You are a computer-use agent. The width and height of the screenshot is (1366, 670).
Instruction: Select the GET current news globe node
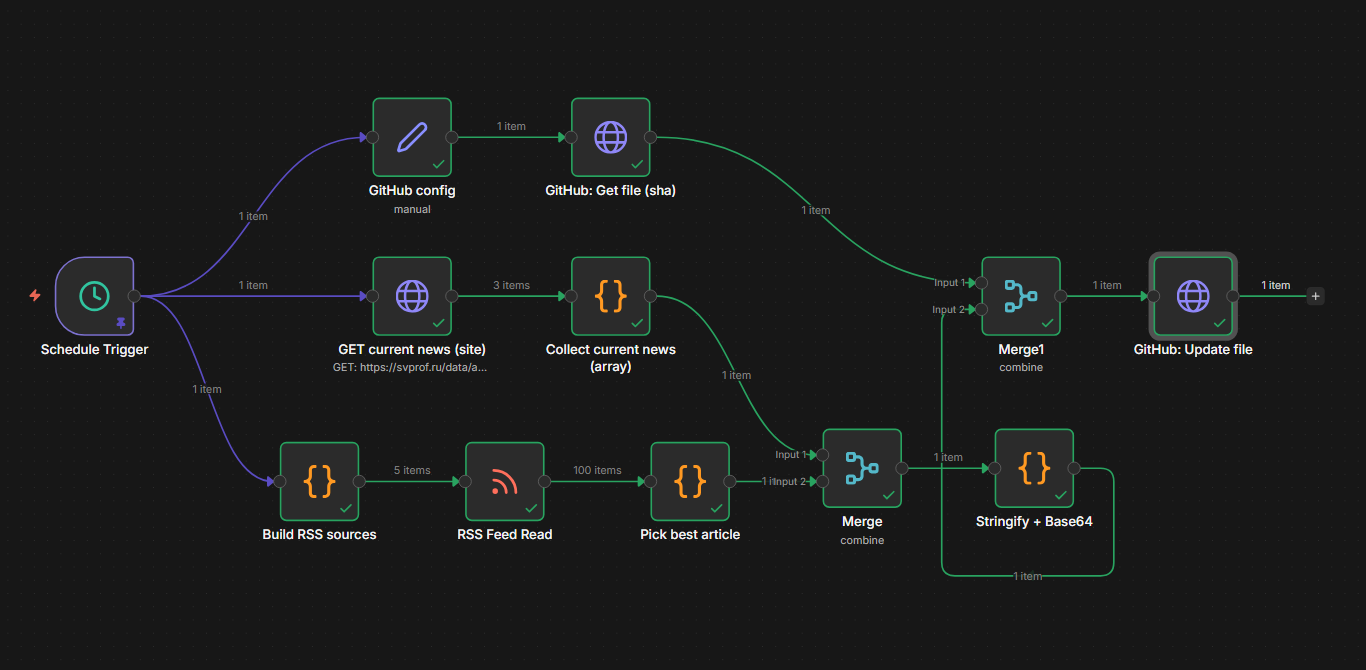[411, 296]
